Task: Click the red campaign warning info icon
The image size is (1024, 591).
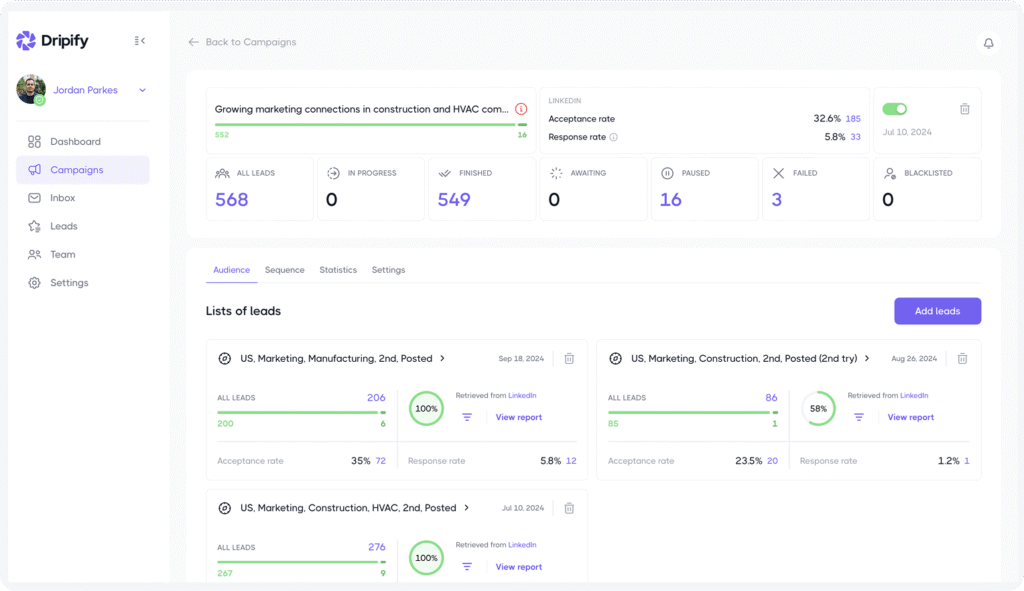Action: click(521, 109)
